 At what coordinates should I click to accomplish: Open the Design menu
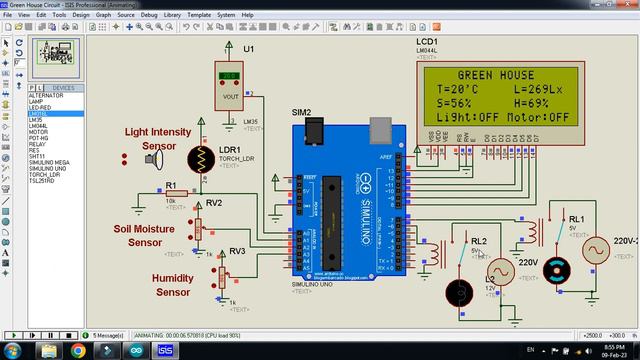[80, 15]
